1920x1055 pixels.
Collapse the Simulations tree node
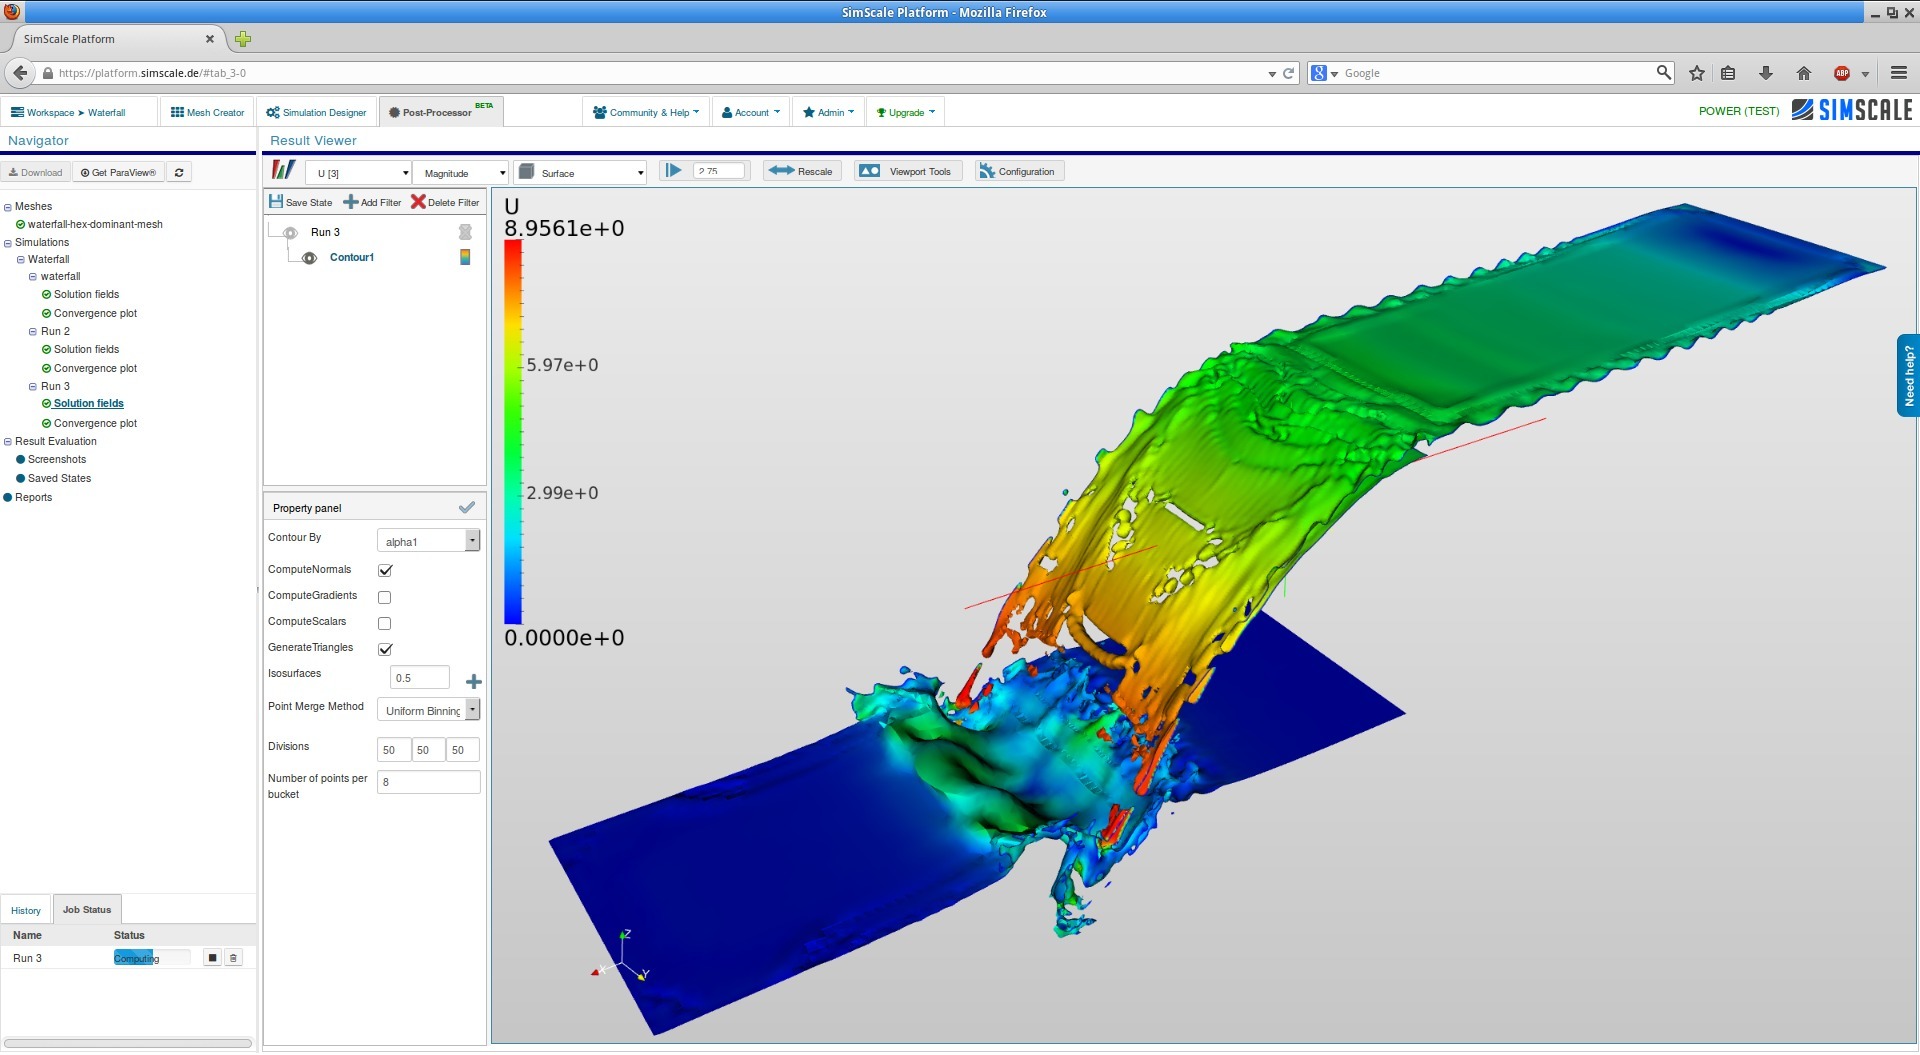pos(8,242)
